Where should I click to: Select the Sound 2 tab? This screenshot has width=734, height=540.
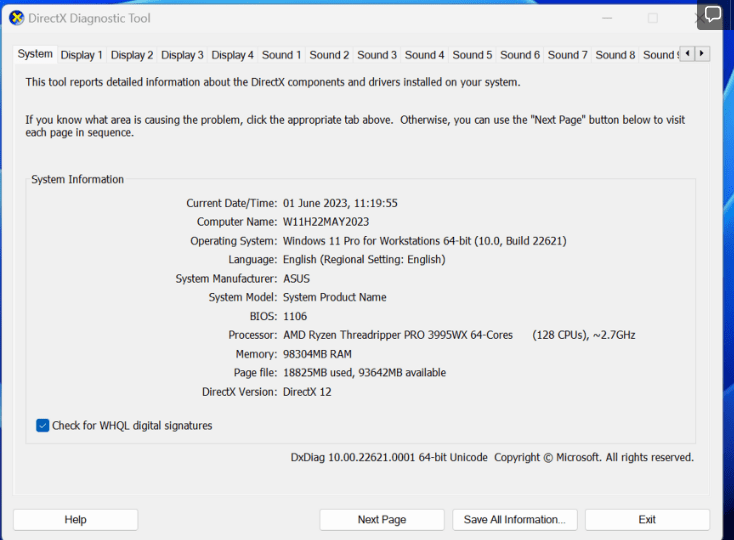coord(329,55)
